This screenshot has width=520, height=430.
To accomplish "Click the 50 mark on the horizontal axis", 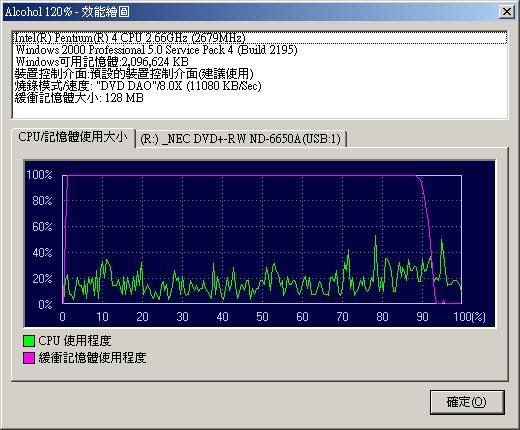I will point(262,317).
